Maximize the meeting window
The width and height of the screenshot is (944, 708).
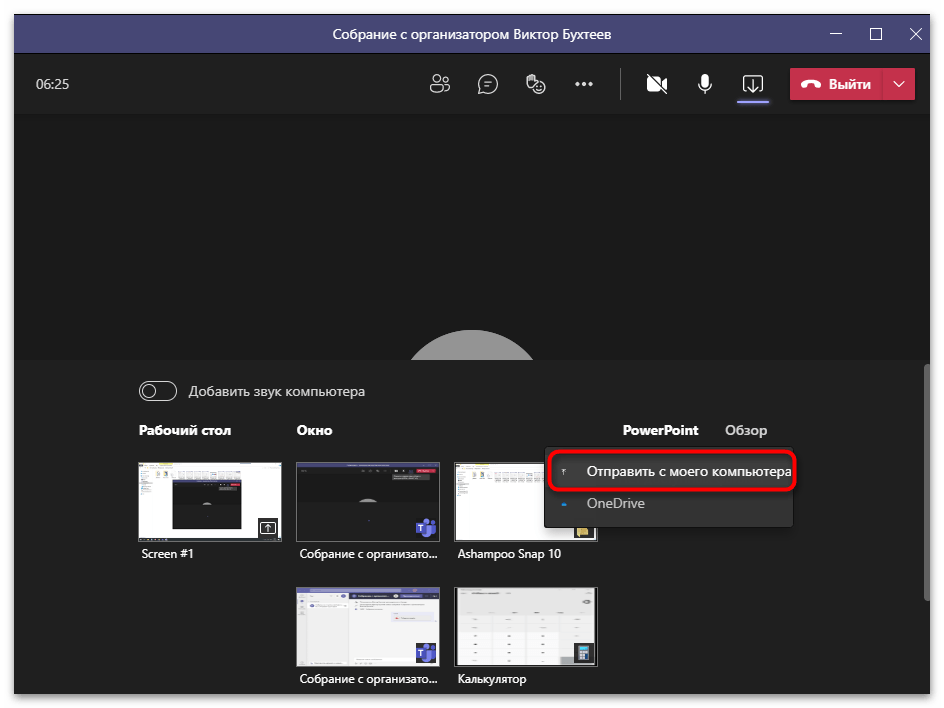click(x=876, y=34)
